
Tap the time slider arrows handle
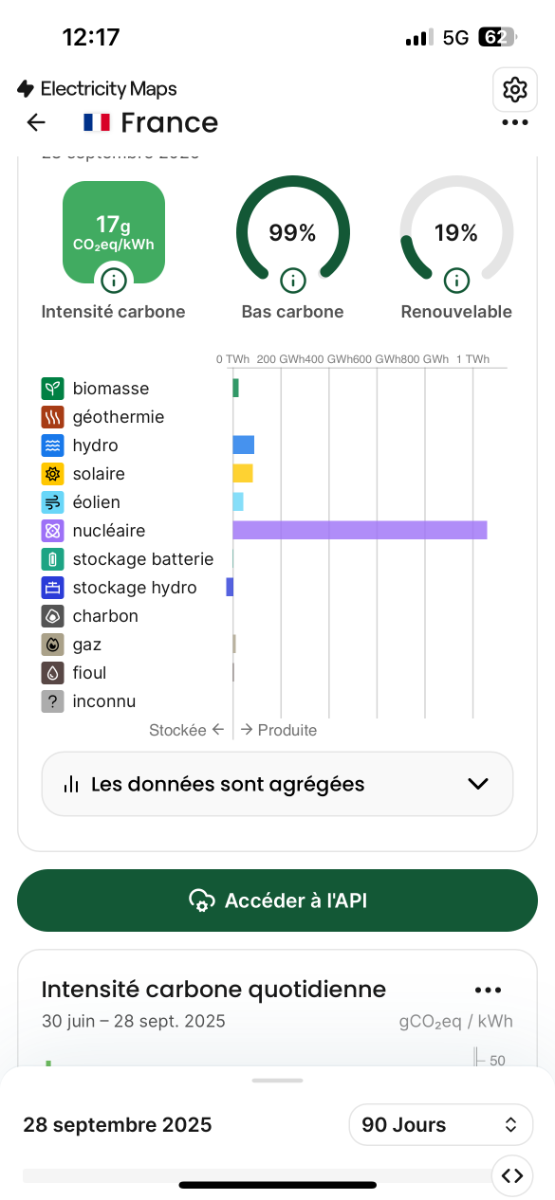(511, 1175)
